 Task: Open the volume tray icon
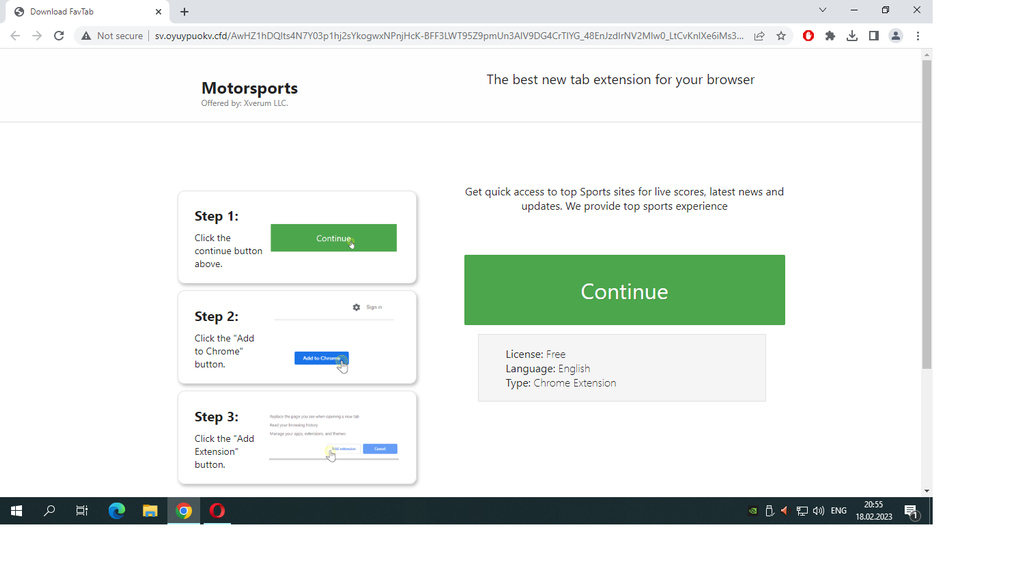point(818,511)
